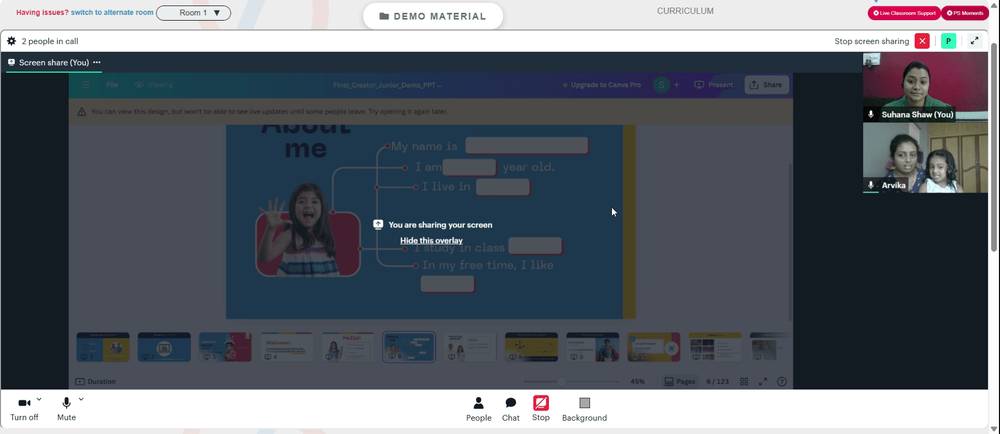This screenshot has height=434, width=1000.
Task: Open the DEMO MATERIAL tab
Action: point(433,16)
